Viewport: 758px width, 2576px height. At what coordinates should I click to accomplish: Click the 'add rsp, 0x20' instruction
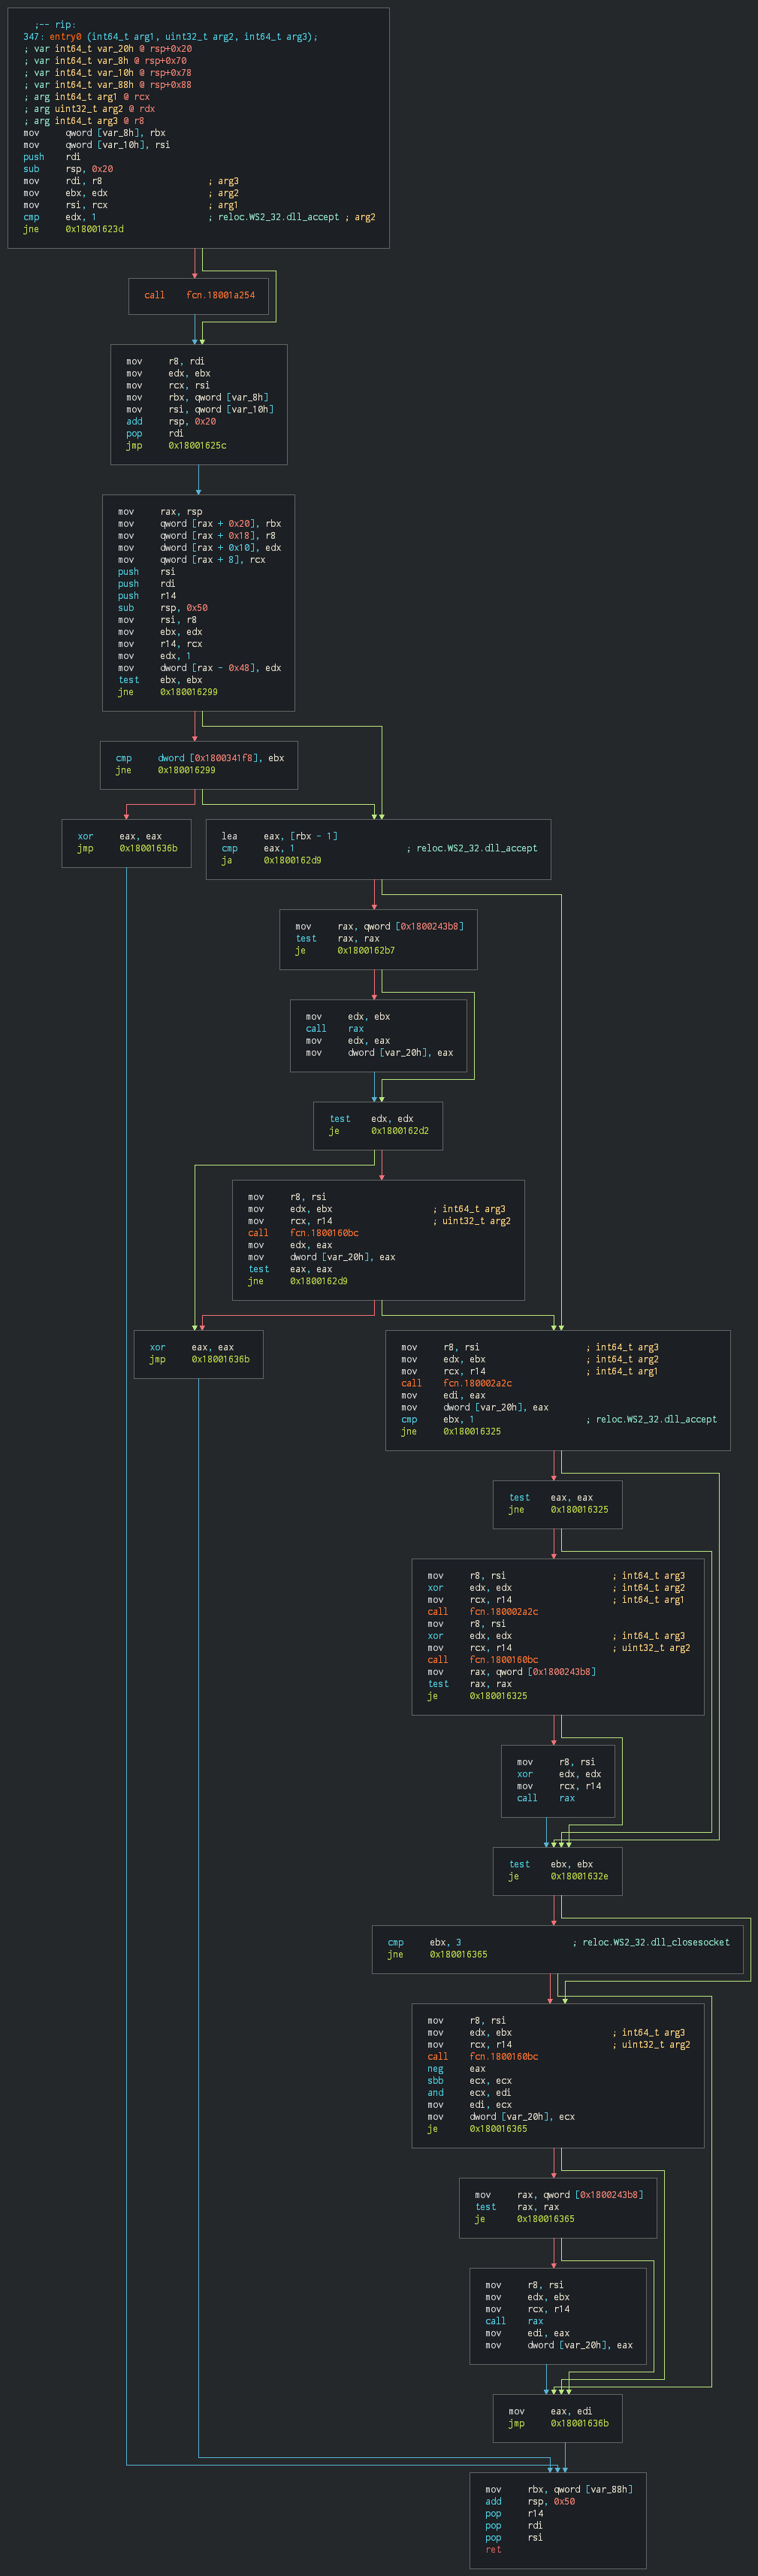171,421
